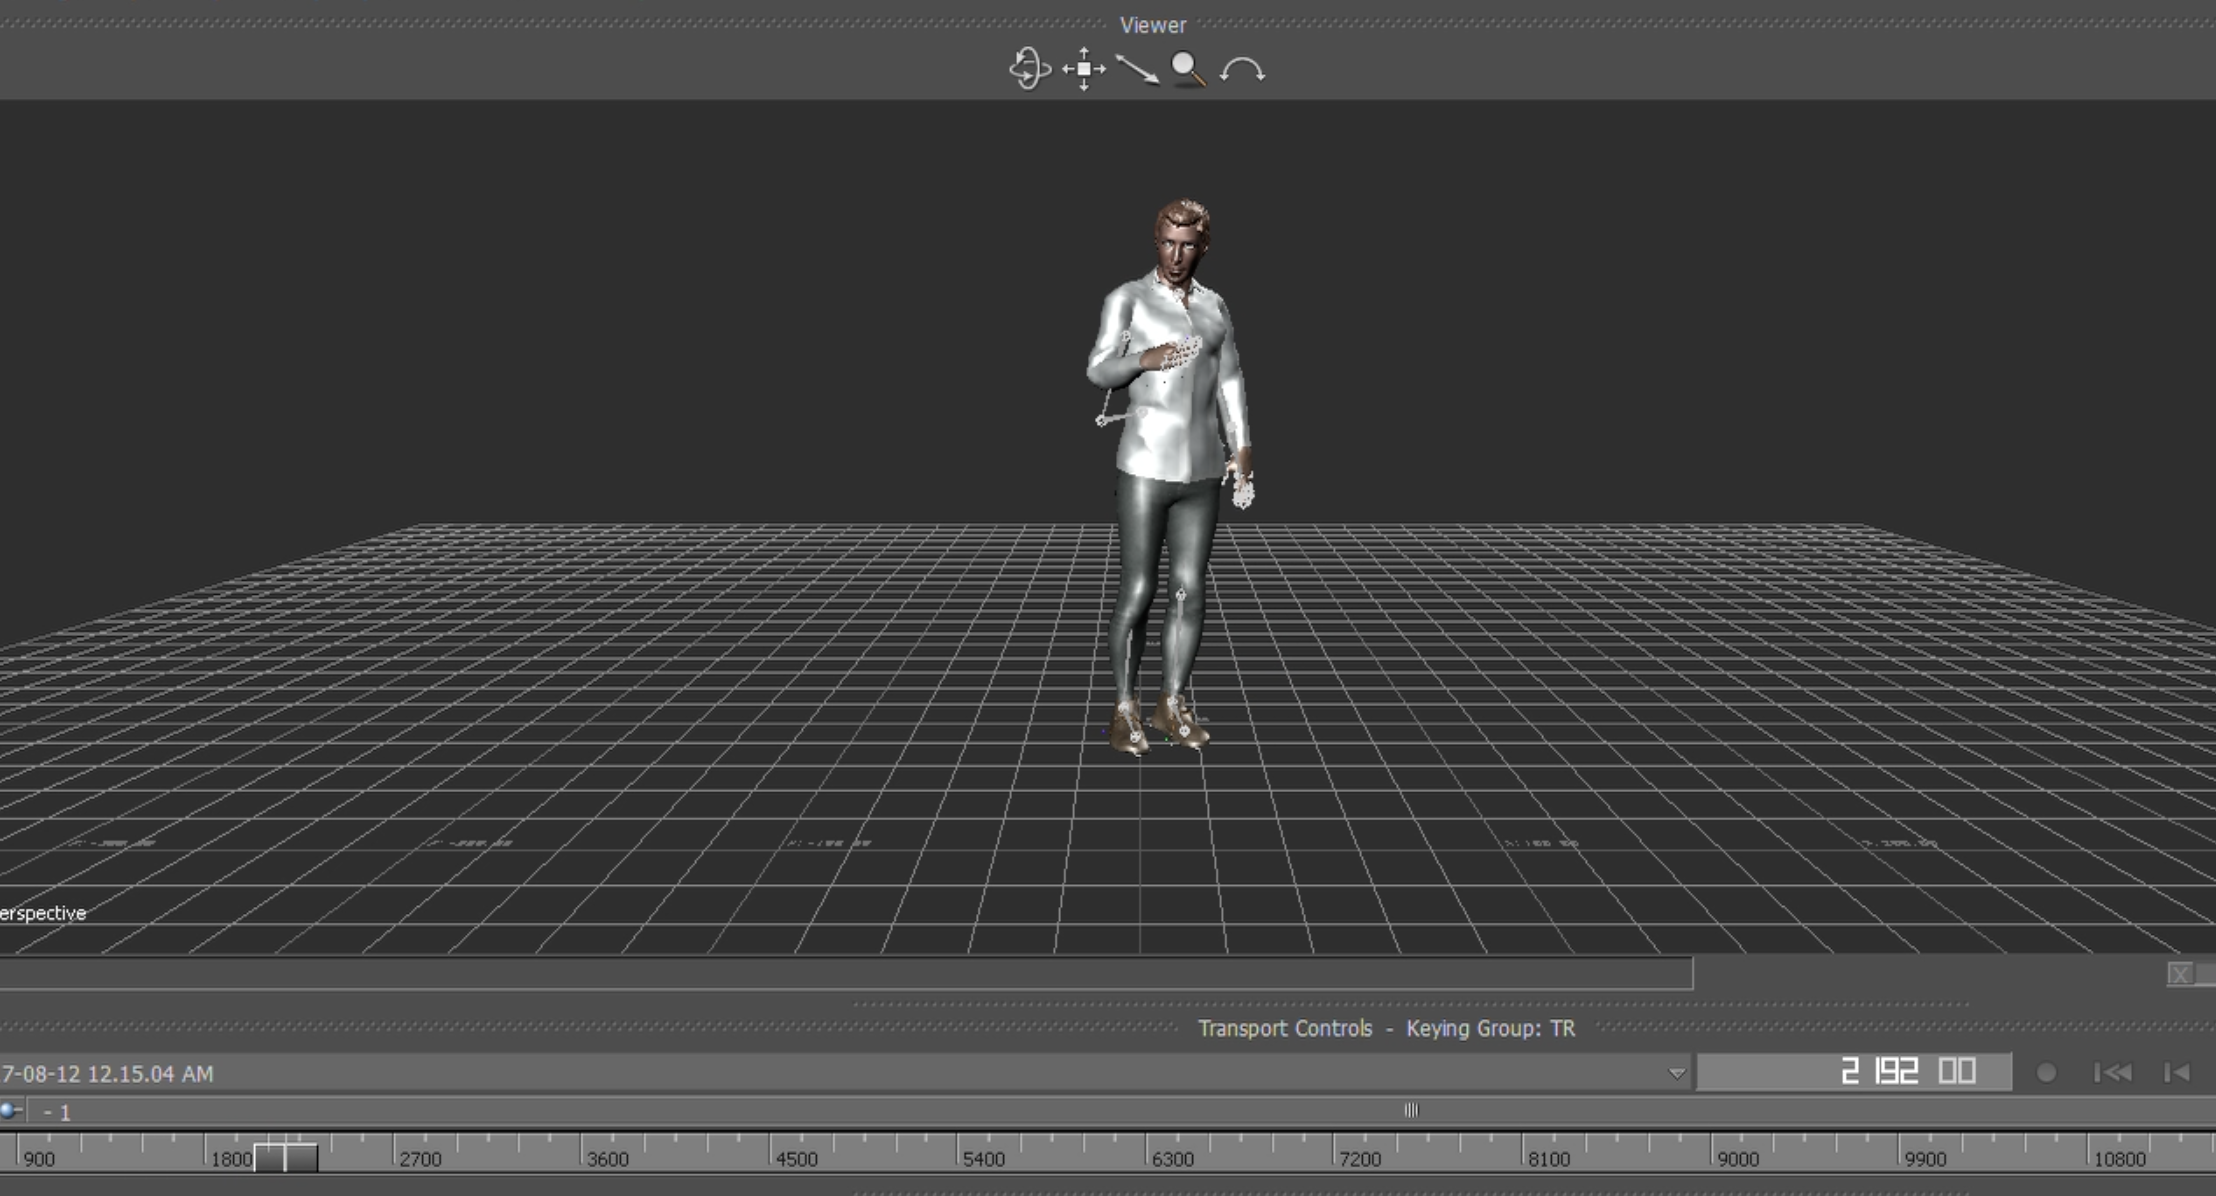Click the 10800 label on timeline

pos(2119,1159)
